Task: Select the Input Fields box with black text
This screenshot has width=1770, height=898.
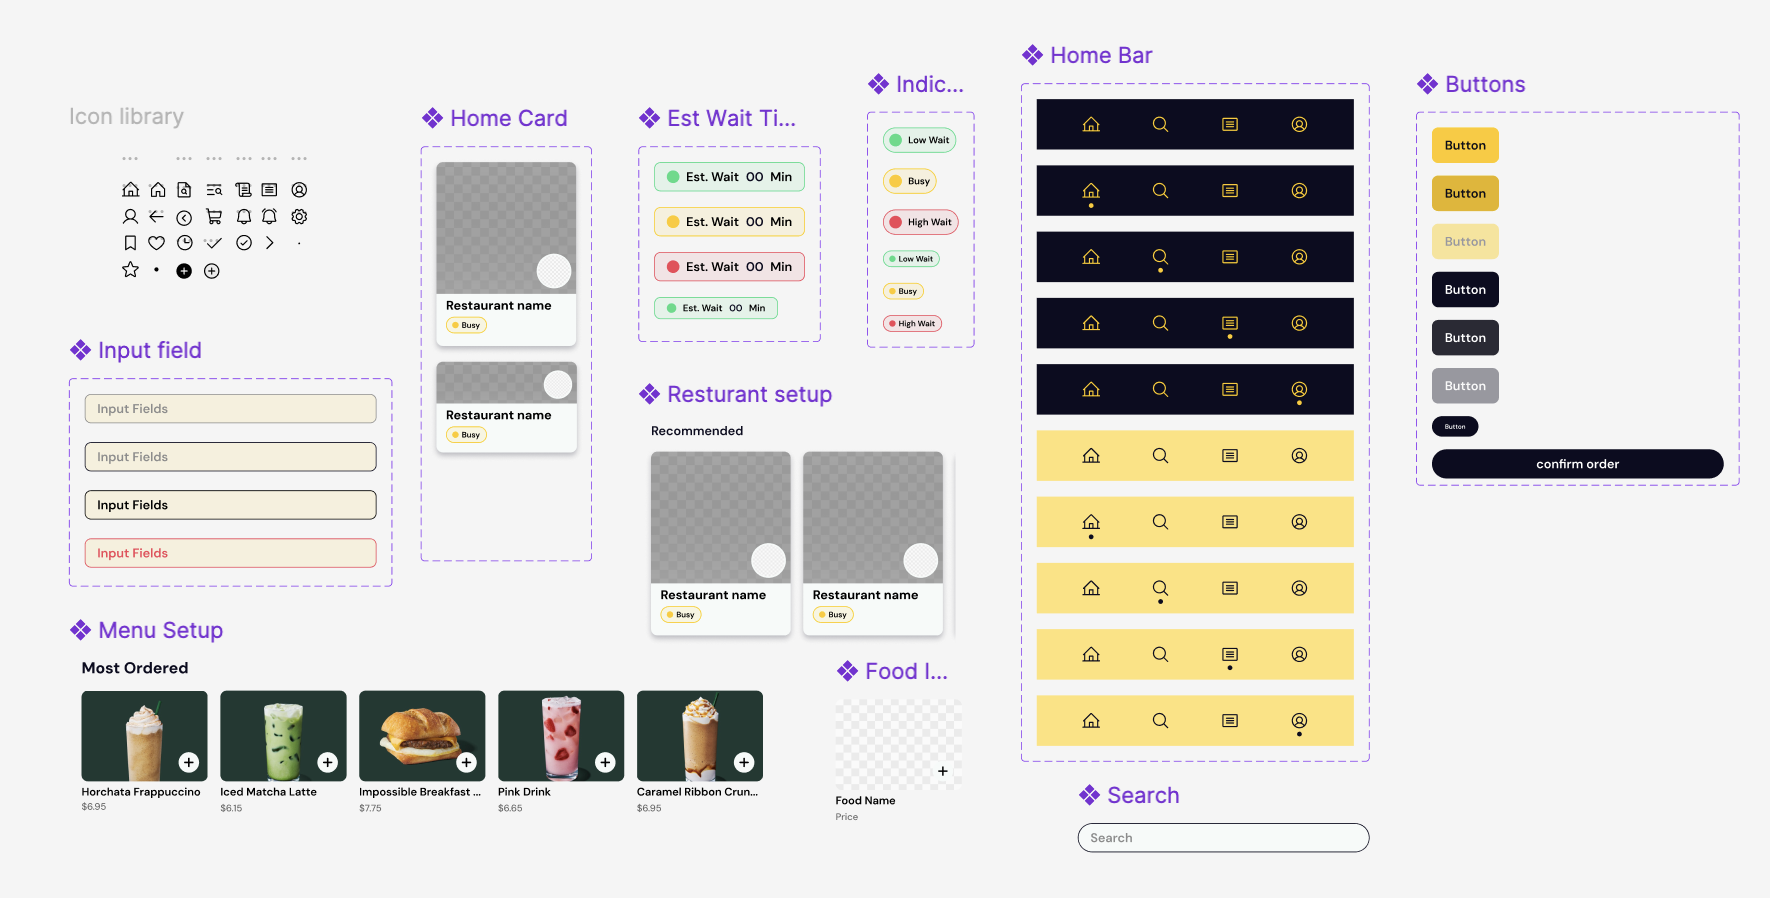Action: 231,505
